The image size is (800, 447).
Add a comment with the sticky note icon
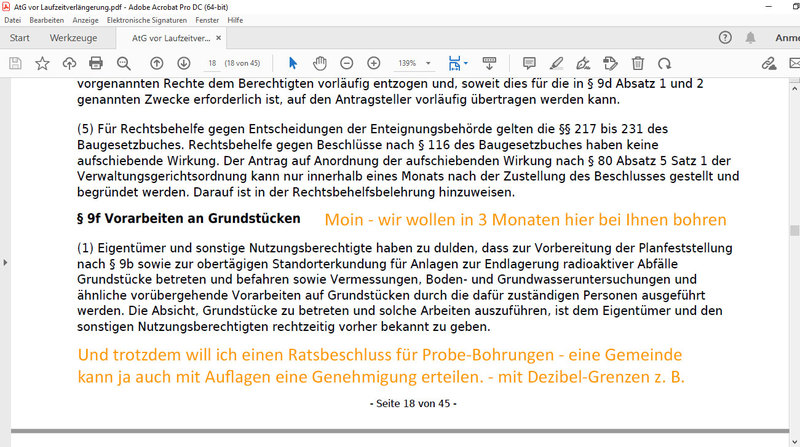tap(530, 63)
